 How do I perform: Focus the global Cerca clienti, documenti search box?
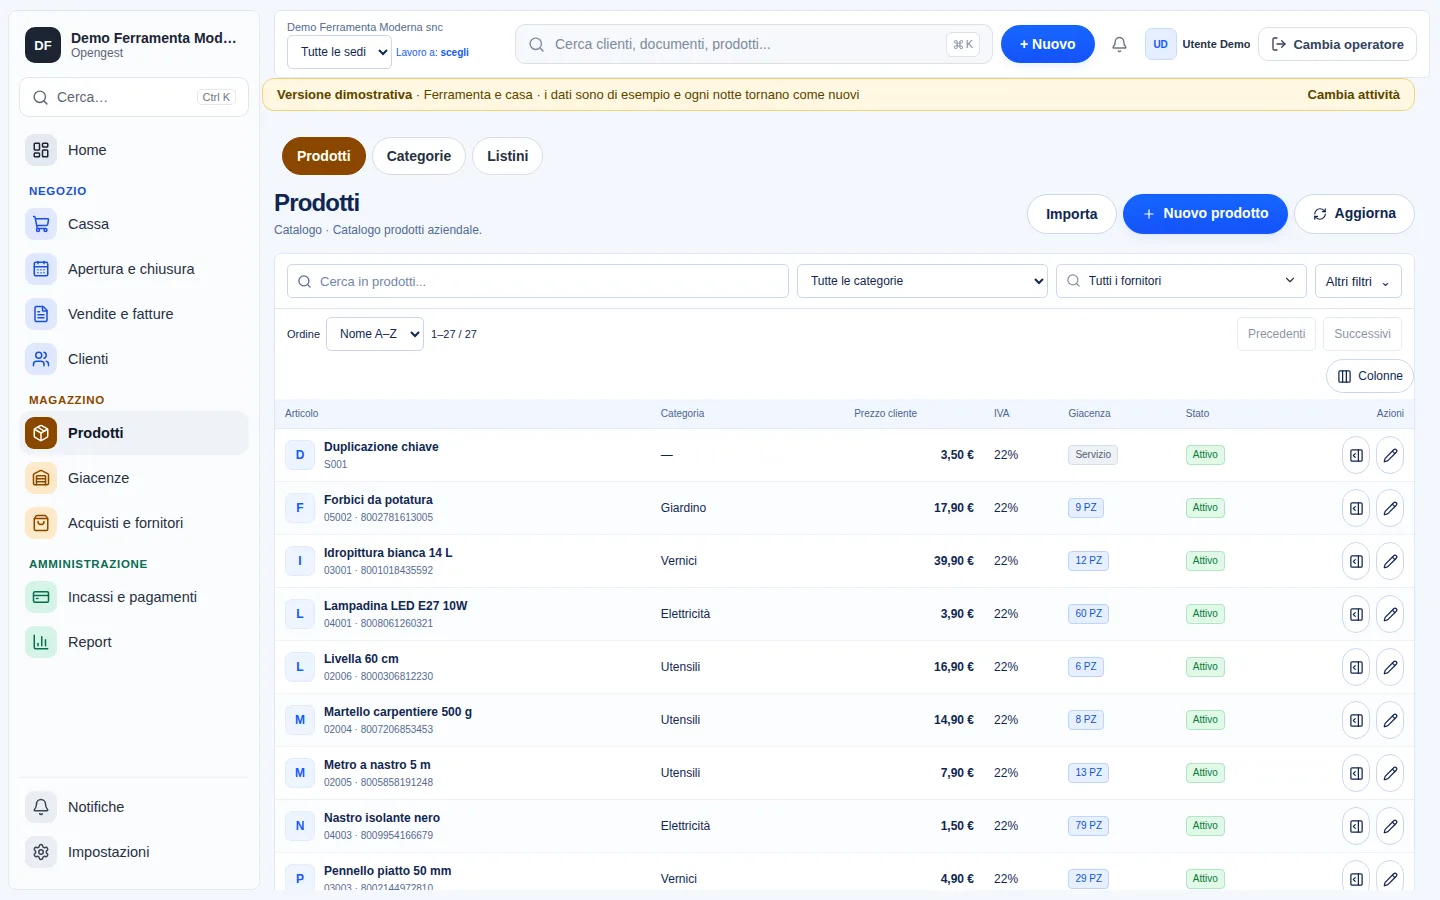pos(754,44)
